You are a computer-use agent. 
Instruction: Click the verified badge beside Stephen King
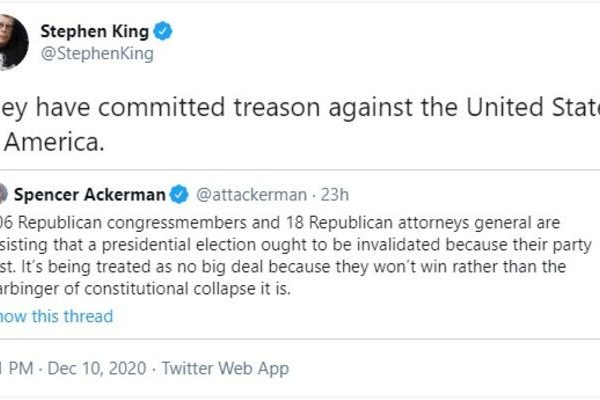point(163,31)
